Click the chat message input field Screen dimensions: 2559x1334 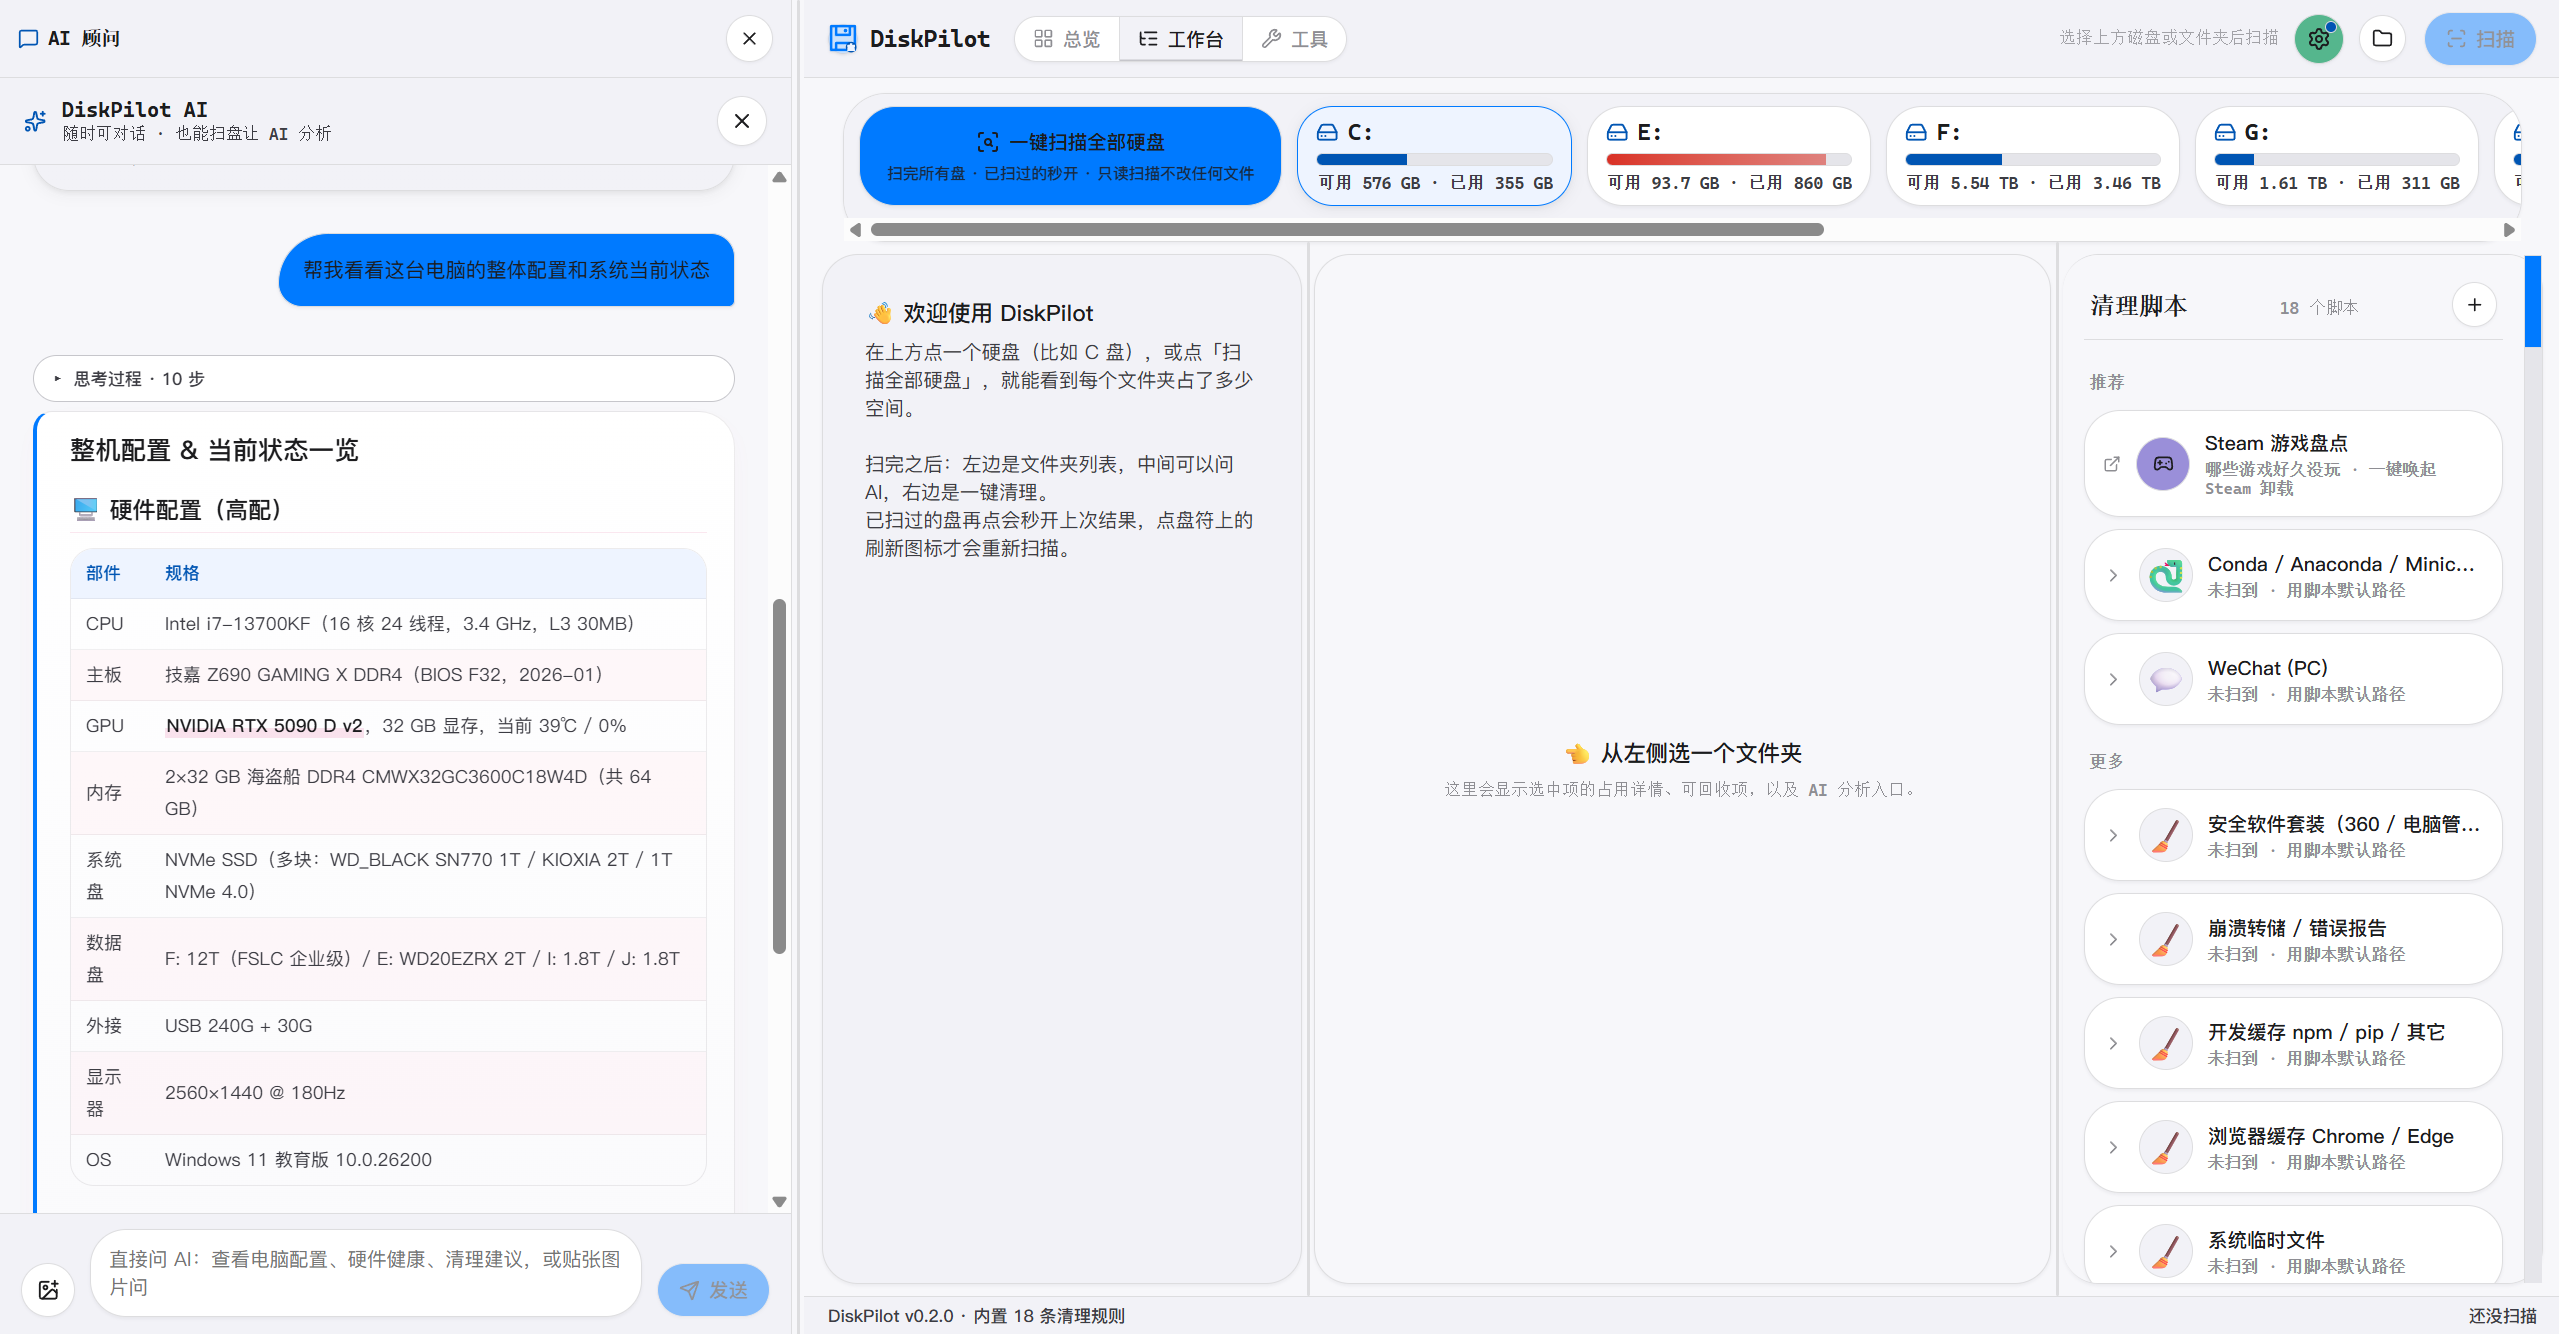pos(366,1273)
